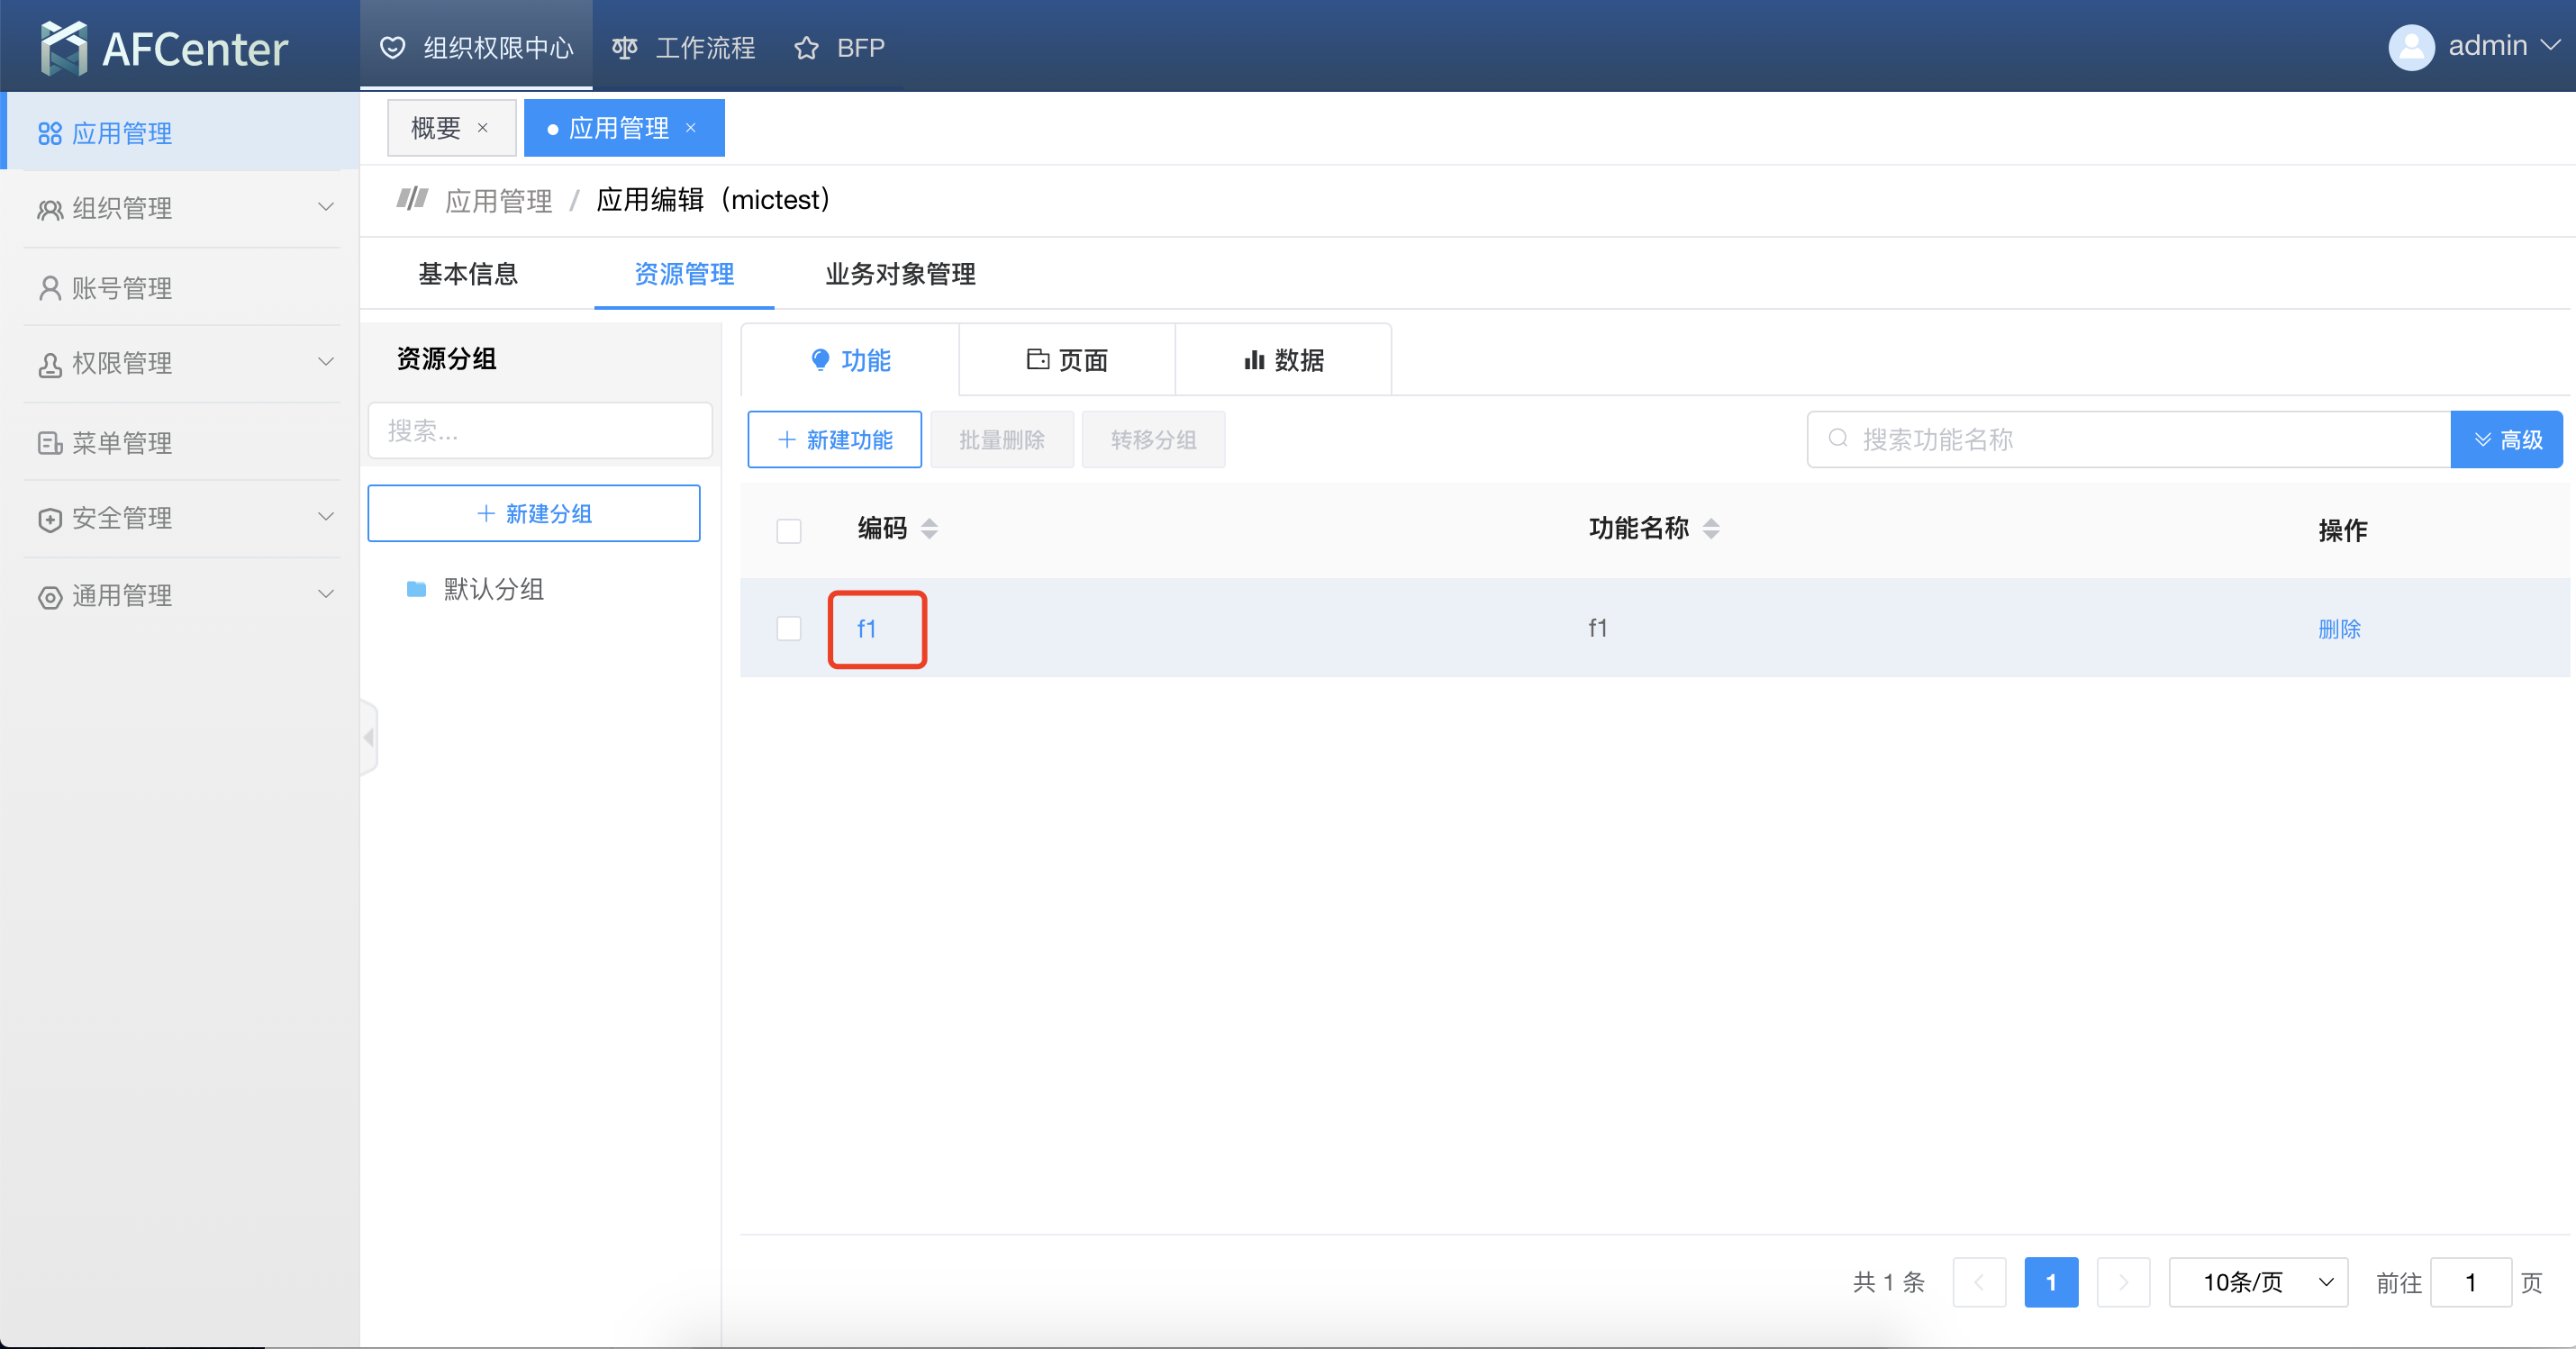
Task: Click the magnifier icon in function search
Action: pyautogui.click(x=1838, y=438)
